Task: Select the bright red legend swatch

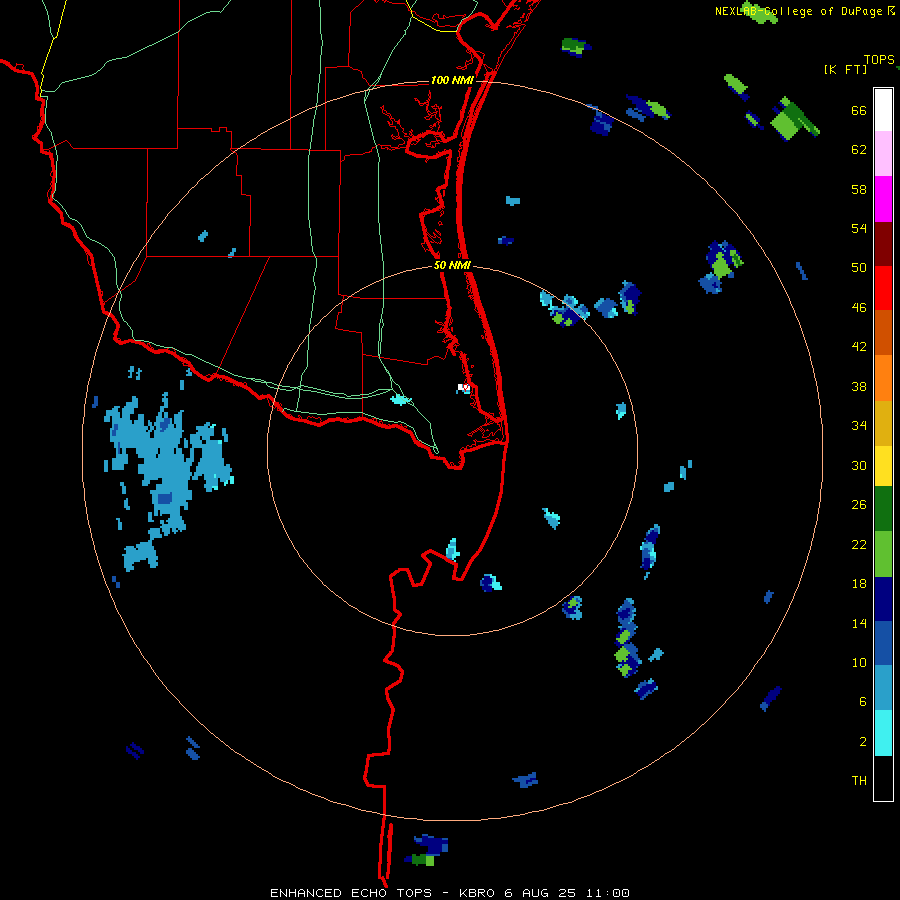Action: pos(883,288)
